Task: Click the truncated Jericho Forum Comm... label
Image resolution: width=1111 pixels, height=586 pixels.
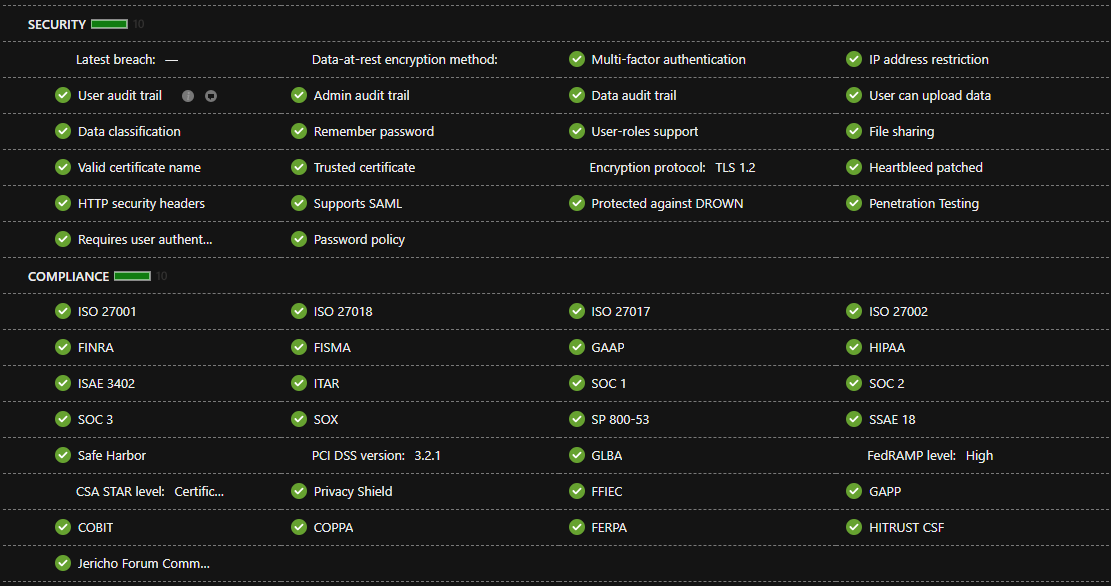Action: [144, 564]
